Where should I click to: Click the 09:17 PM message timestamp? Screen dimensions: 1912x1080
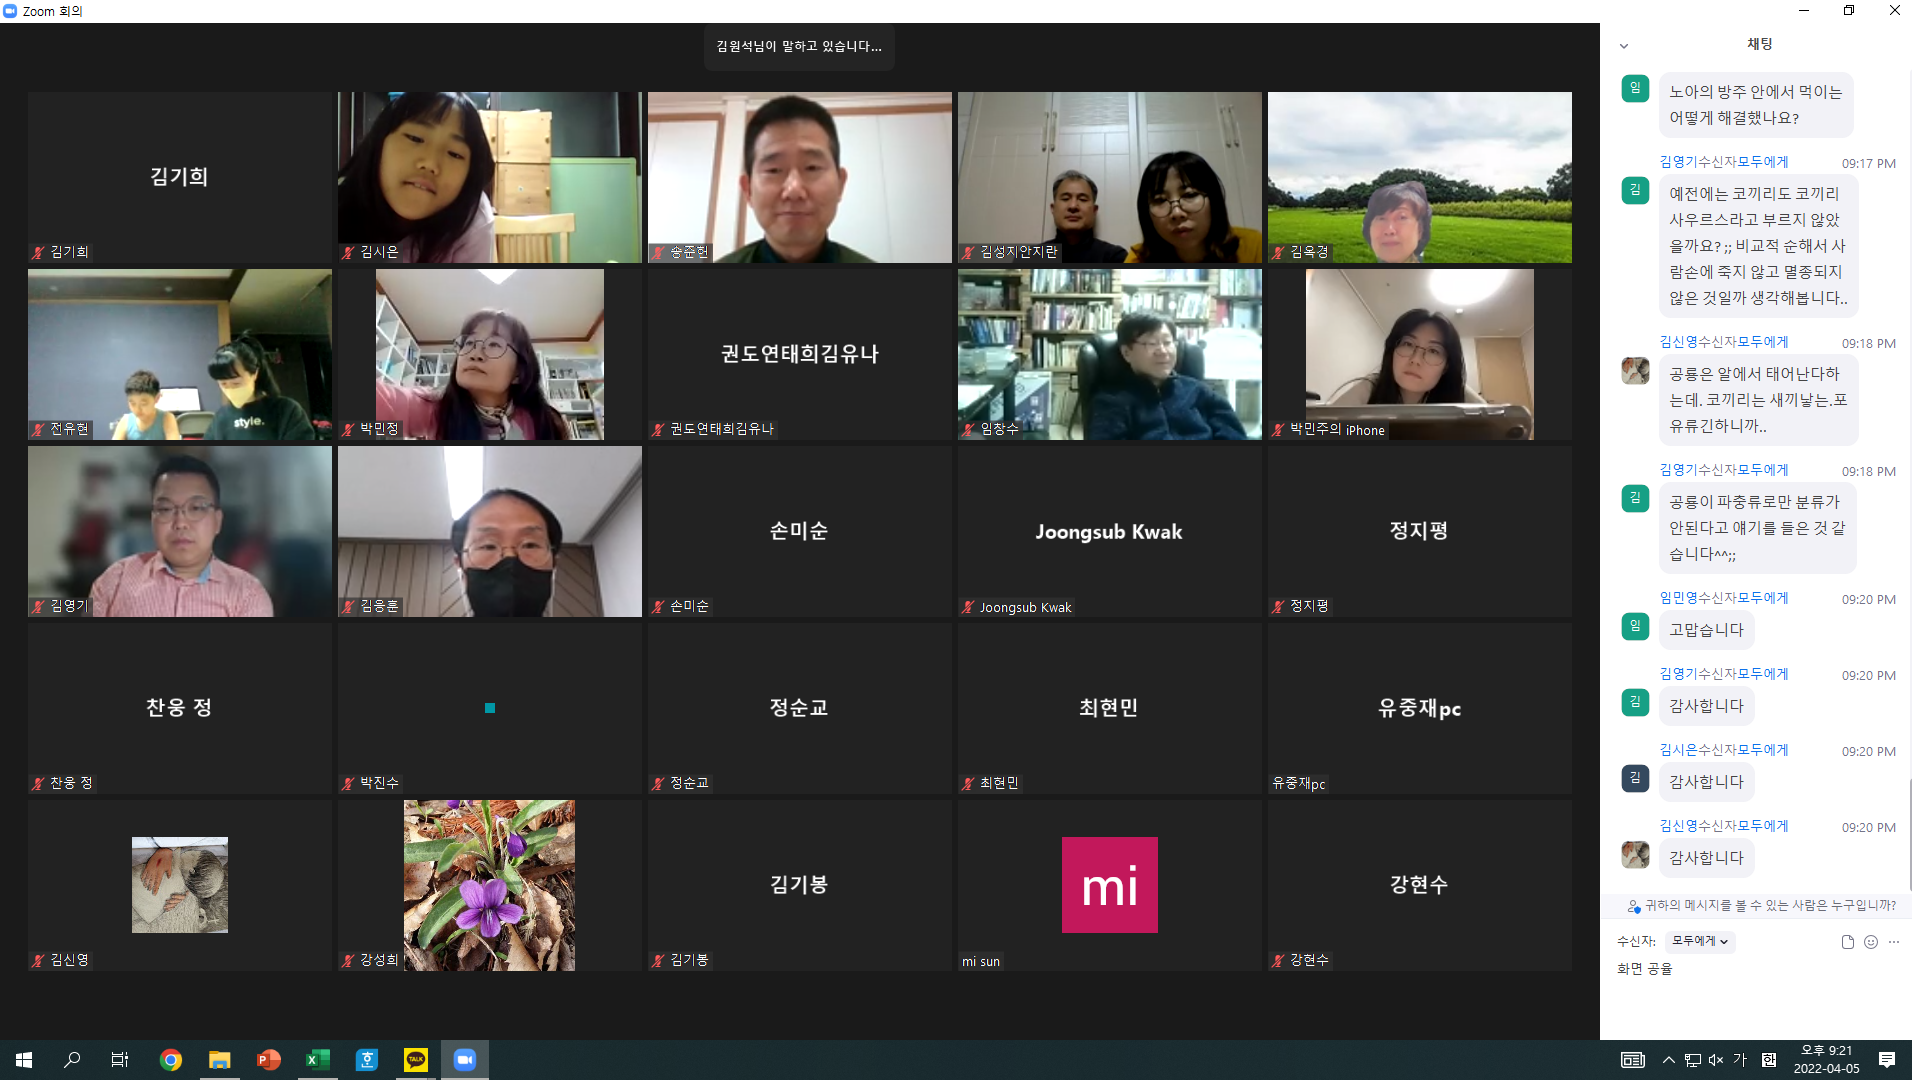point(1869,164)
